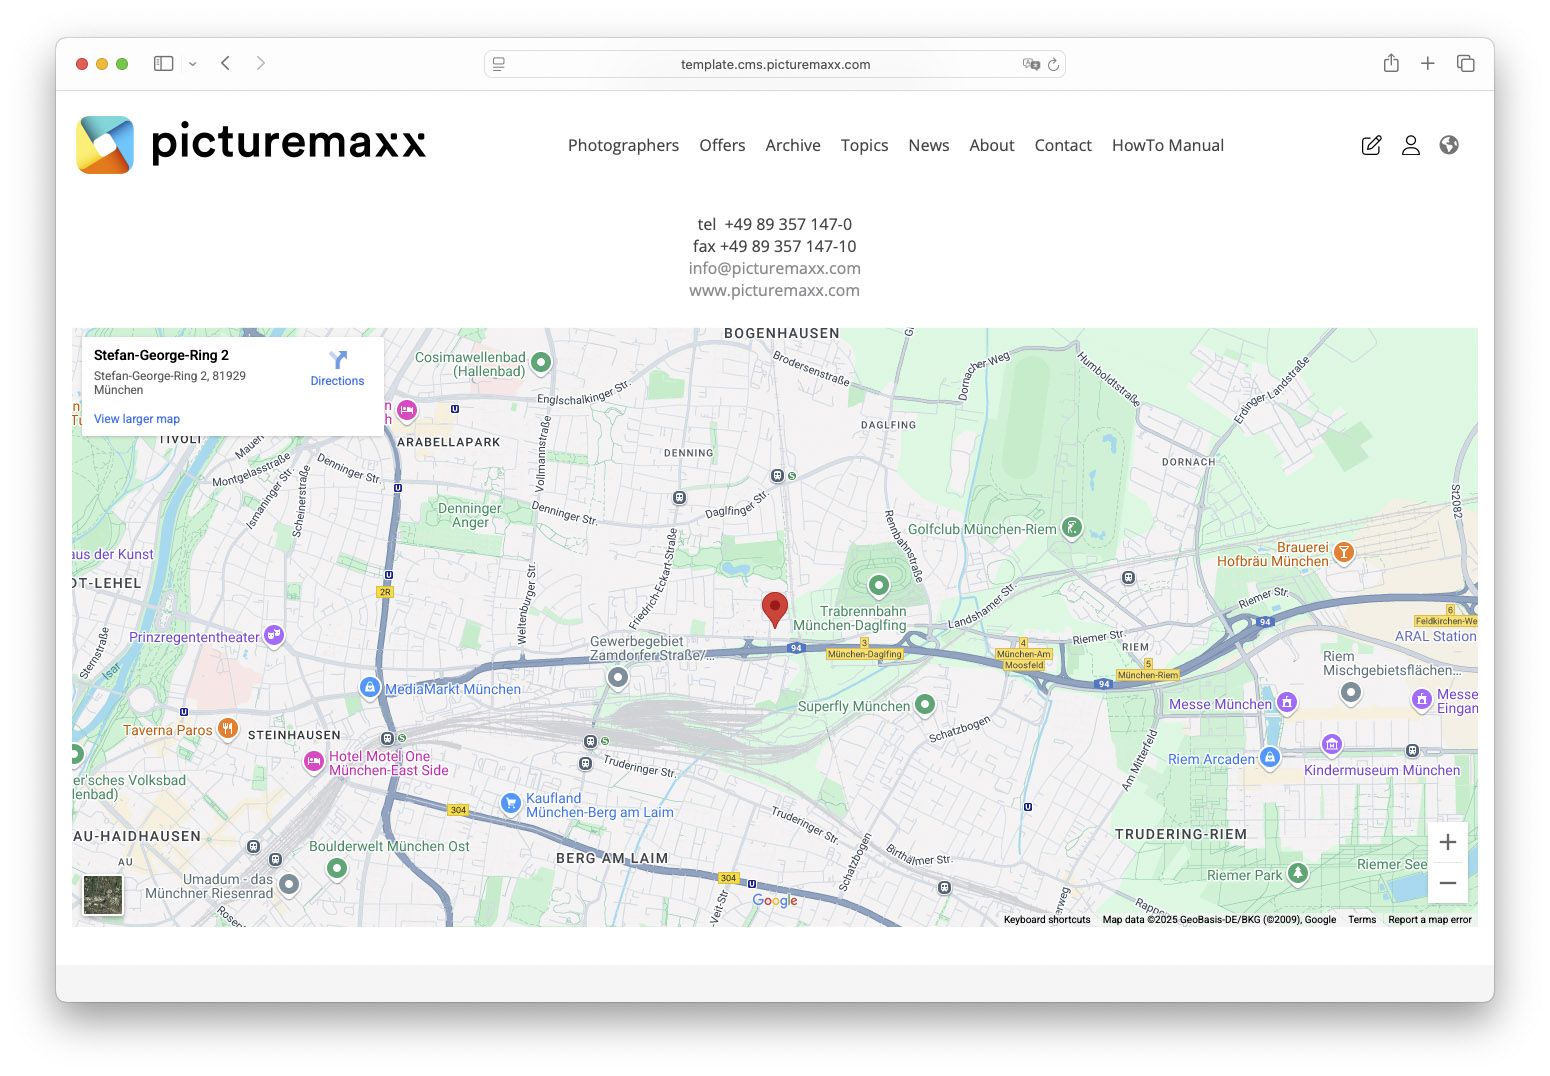Zoom out the map with minus button
Image resolution: width=1550 pixels, height=1076 pixels.
pyautogui.click(x=1448, y=883)
